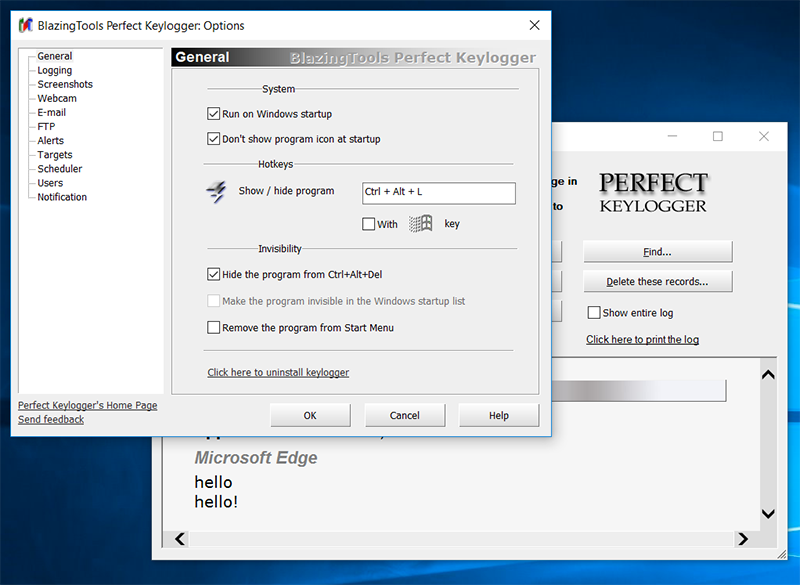Click the logged text "hello!"
Image resolution: width=800 pixels, height=585 pixels.
[x=216, y=502]
